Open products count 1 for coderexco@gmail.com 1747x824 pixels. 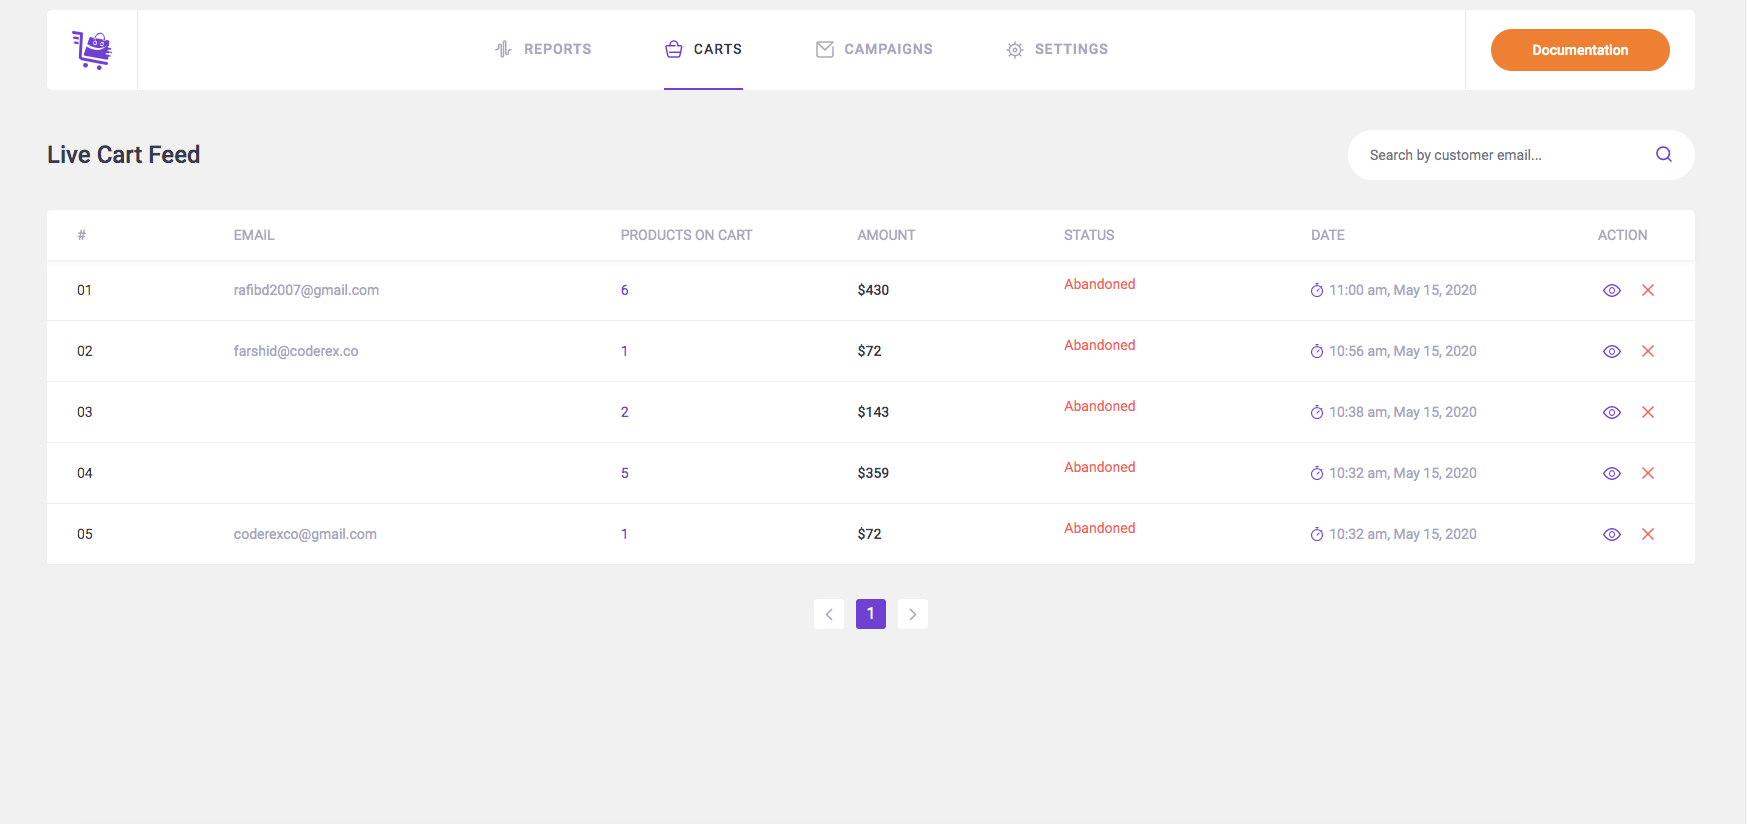pos(625,534)
